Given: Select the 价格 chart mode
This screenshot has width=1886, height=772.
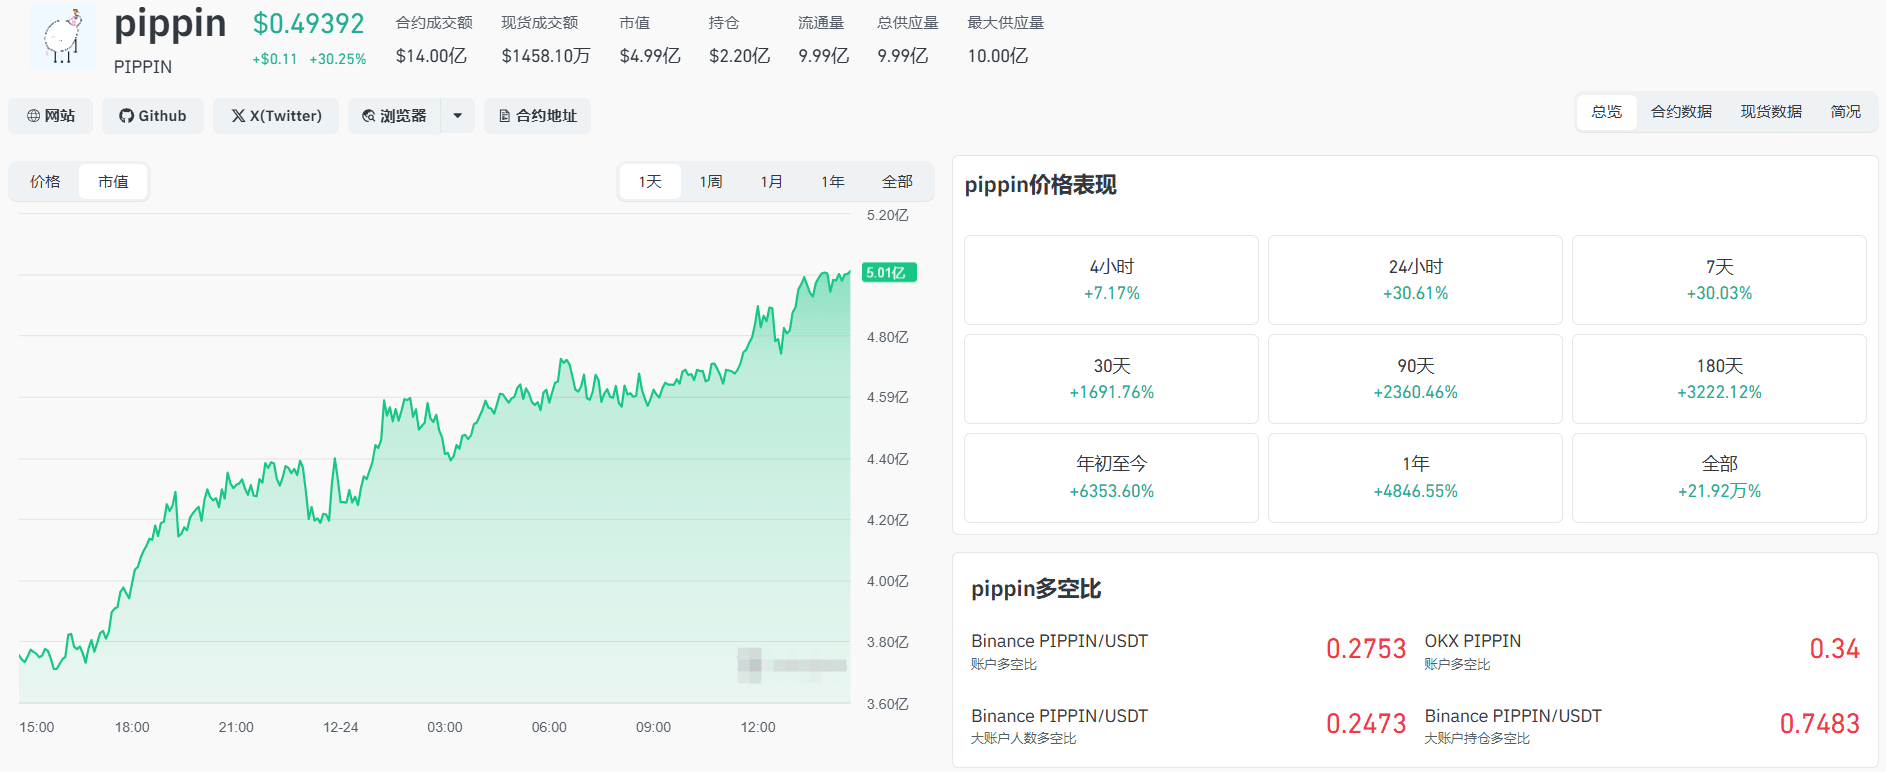Looking at the screenshot, I should pyautogui.click(x=45, y=182).
